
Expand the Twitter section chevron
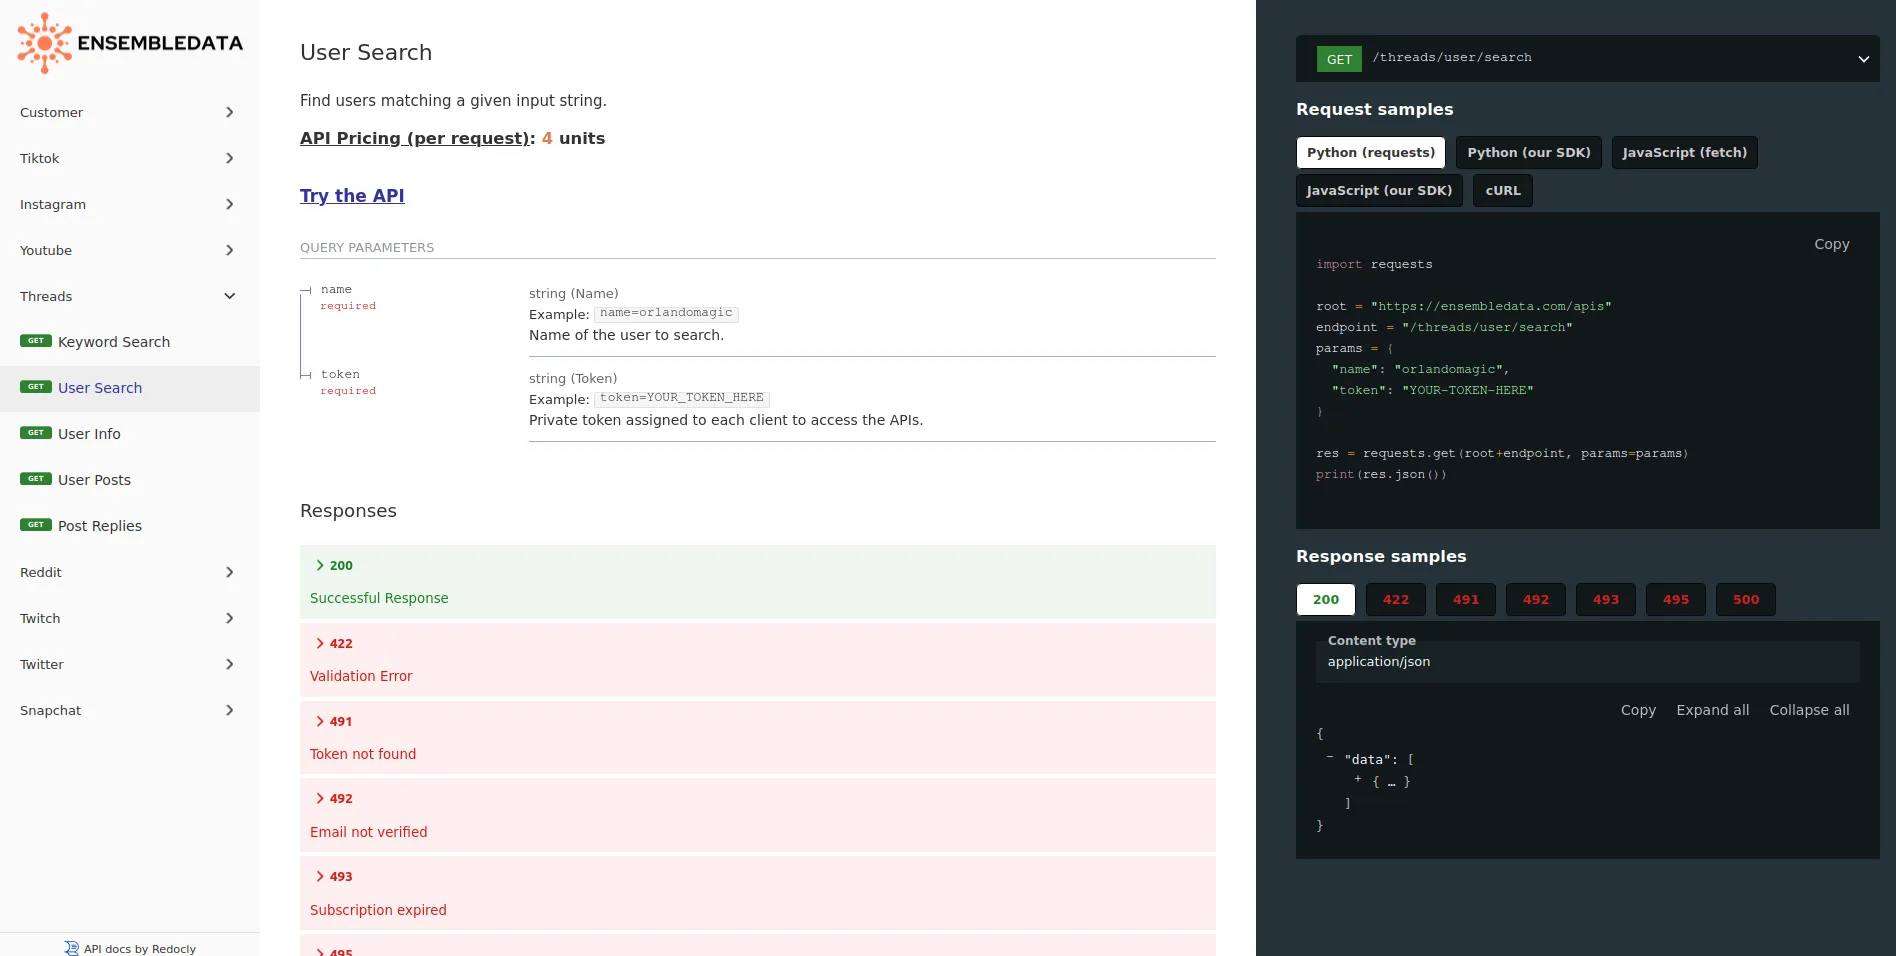coord(229,664)
